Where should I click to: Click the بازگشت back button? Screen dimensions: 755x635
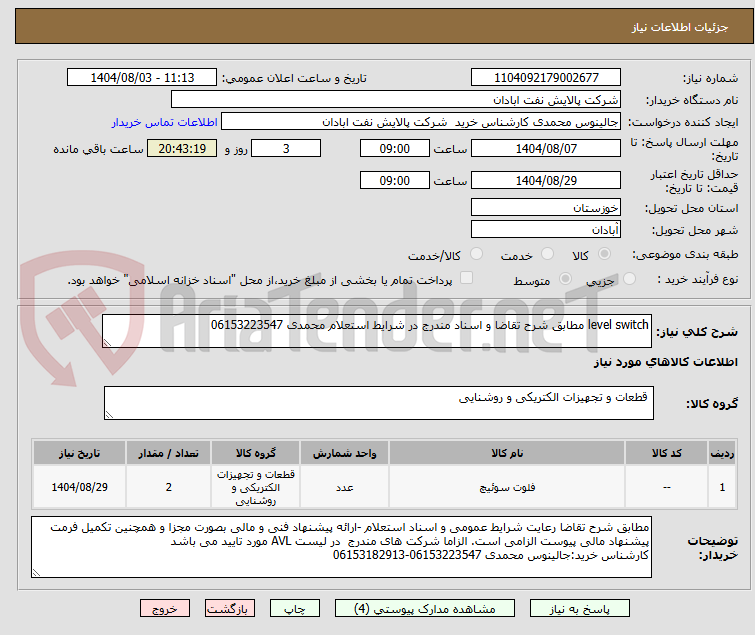click(x=229, y=609)
